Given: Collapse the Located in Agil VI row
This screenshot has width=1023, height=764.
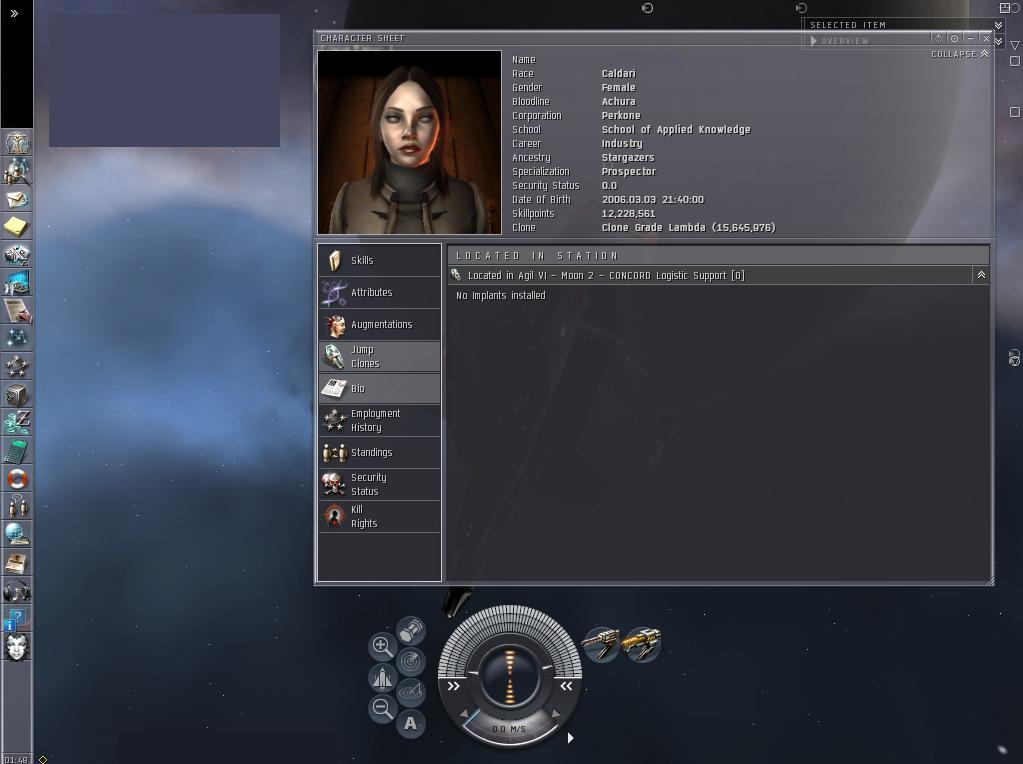Looking at the screenshot, I should pos(981,275).
